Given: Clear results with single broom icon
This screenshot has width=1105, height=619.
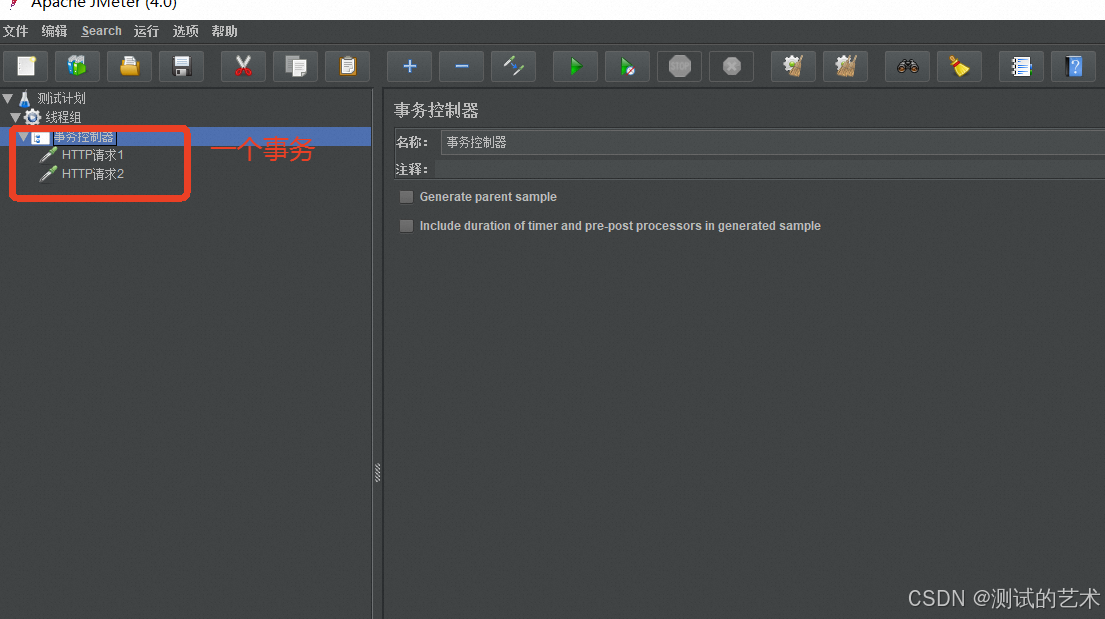Looking at the screenshot, I should tap(794, 66).
